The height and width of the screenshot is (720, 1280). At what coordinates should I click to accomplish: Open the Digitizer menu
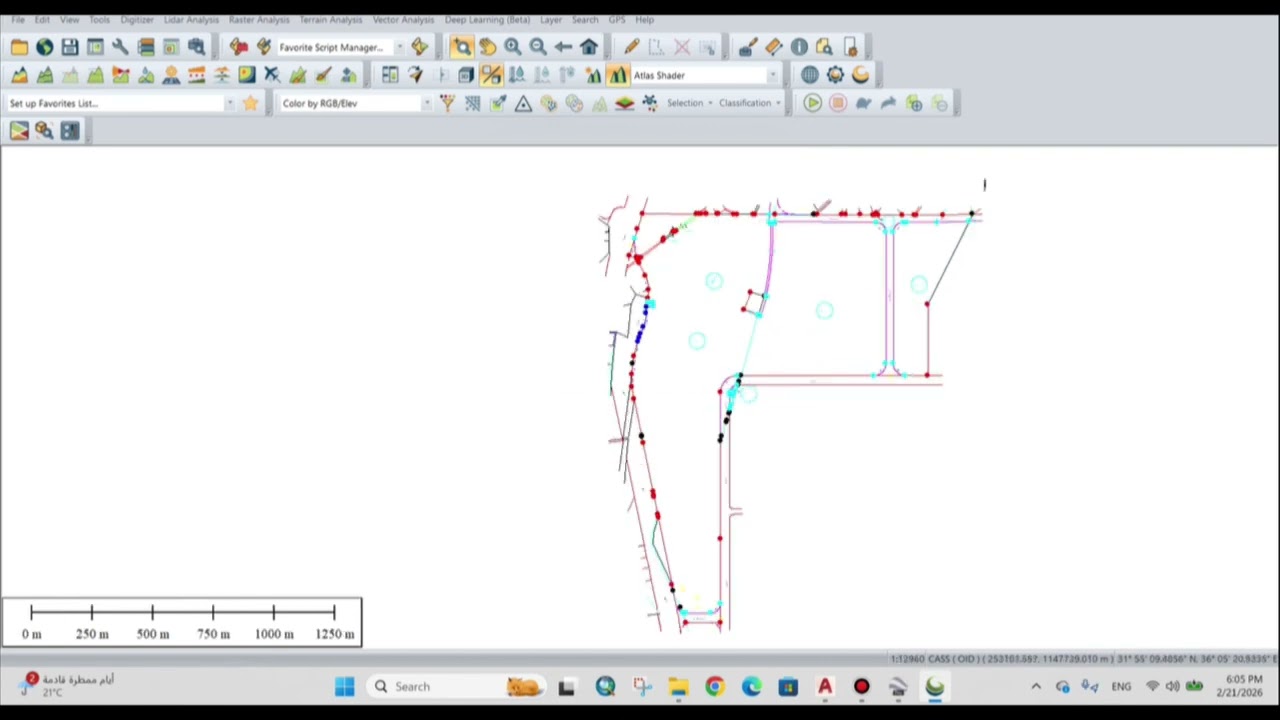pyautogui.click(x=137, y=20)
